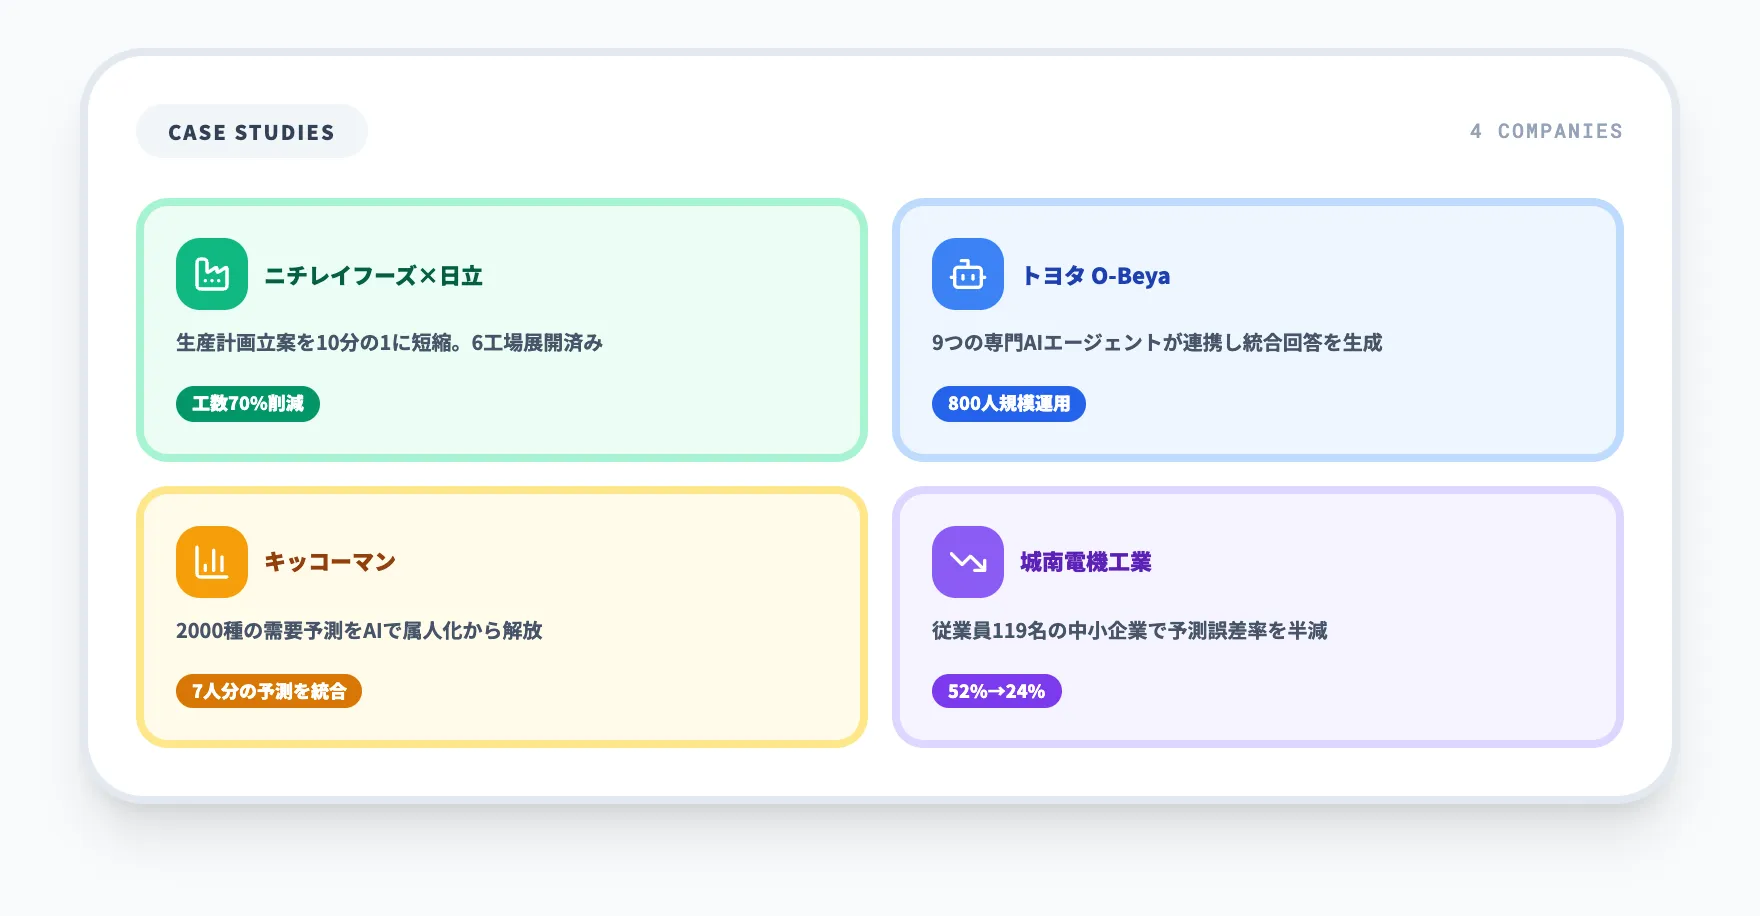Open the green ニチレイフーズ×日立 card
Viewport: 1760px width, 916px height.
(502, 331)
